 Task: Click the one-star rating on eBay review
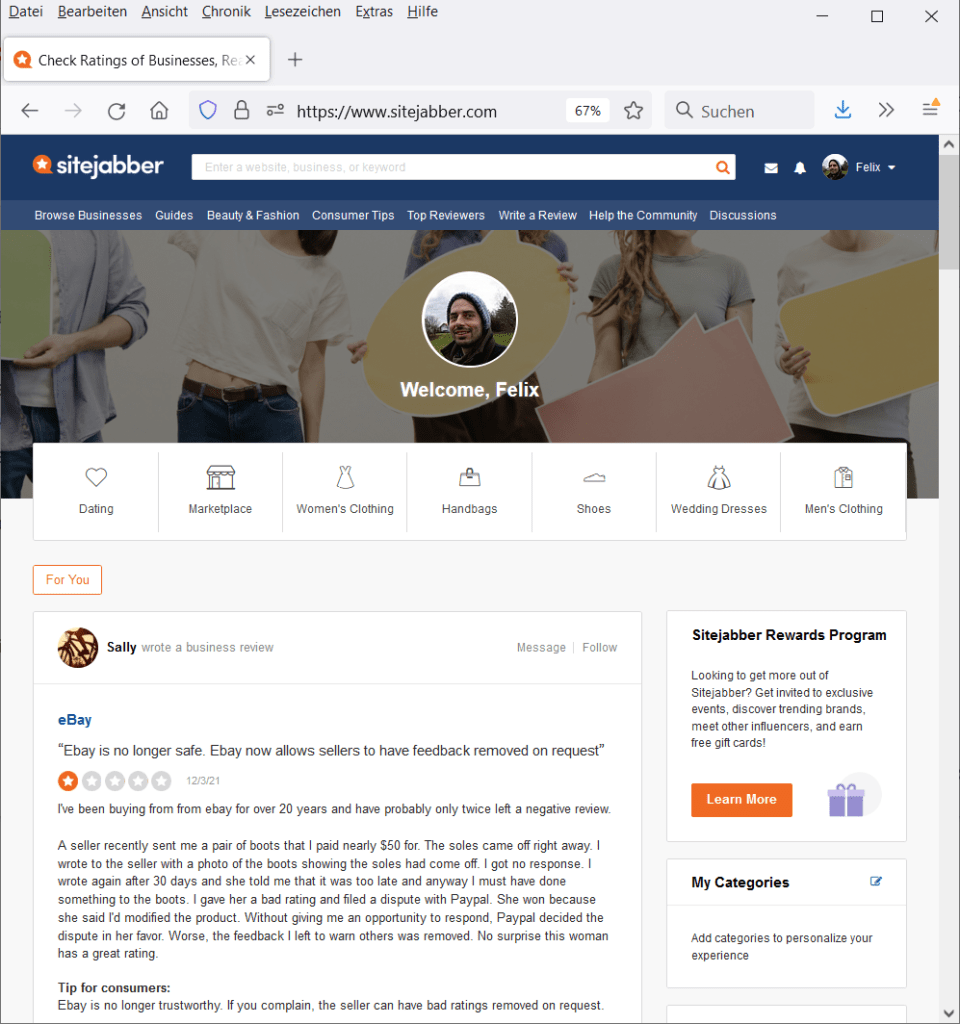[68, 781]
